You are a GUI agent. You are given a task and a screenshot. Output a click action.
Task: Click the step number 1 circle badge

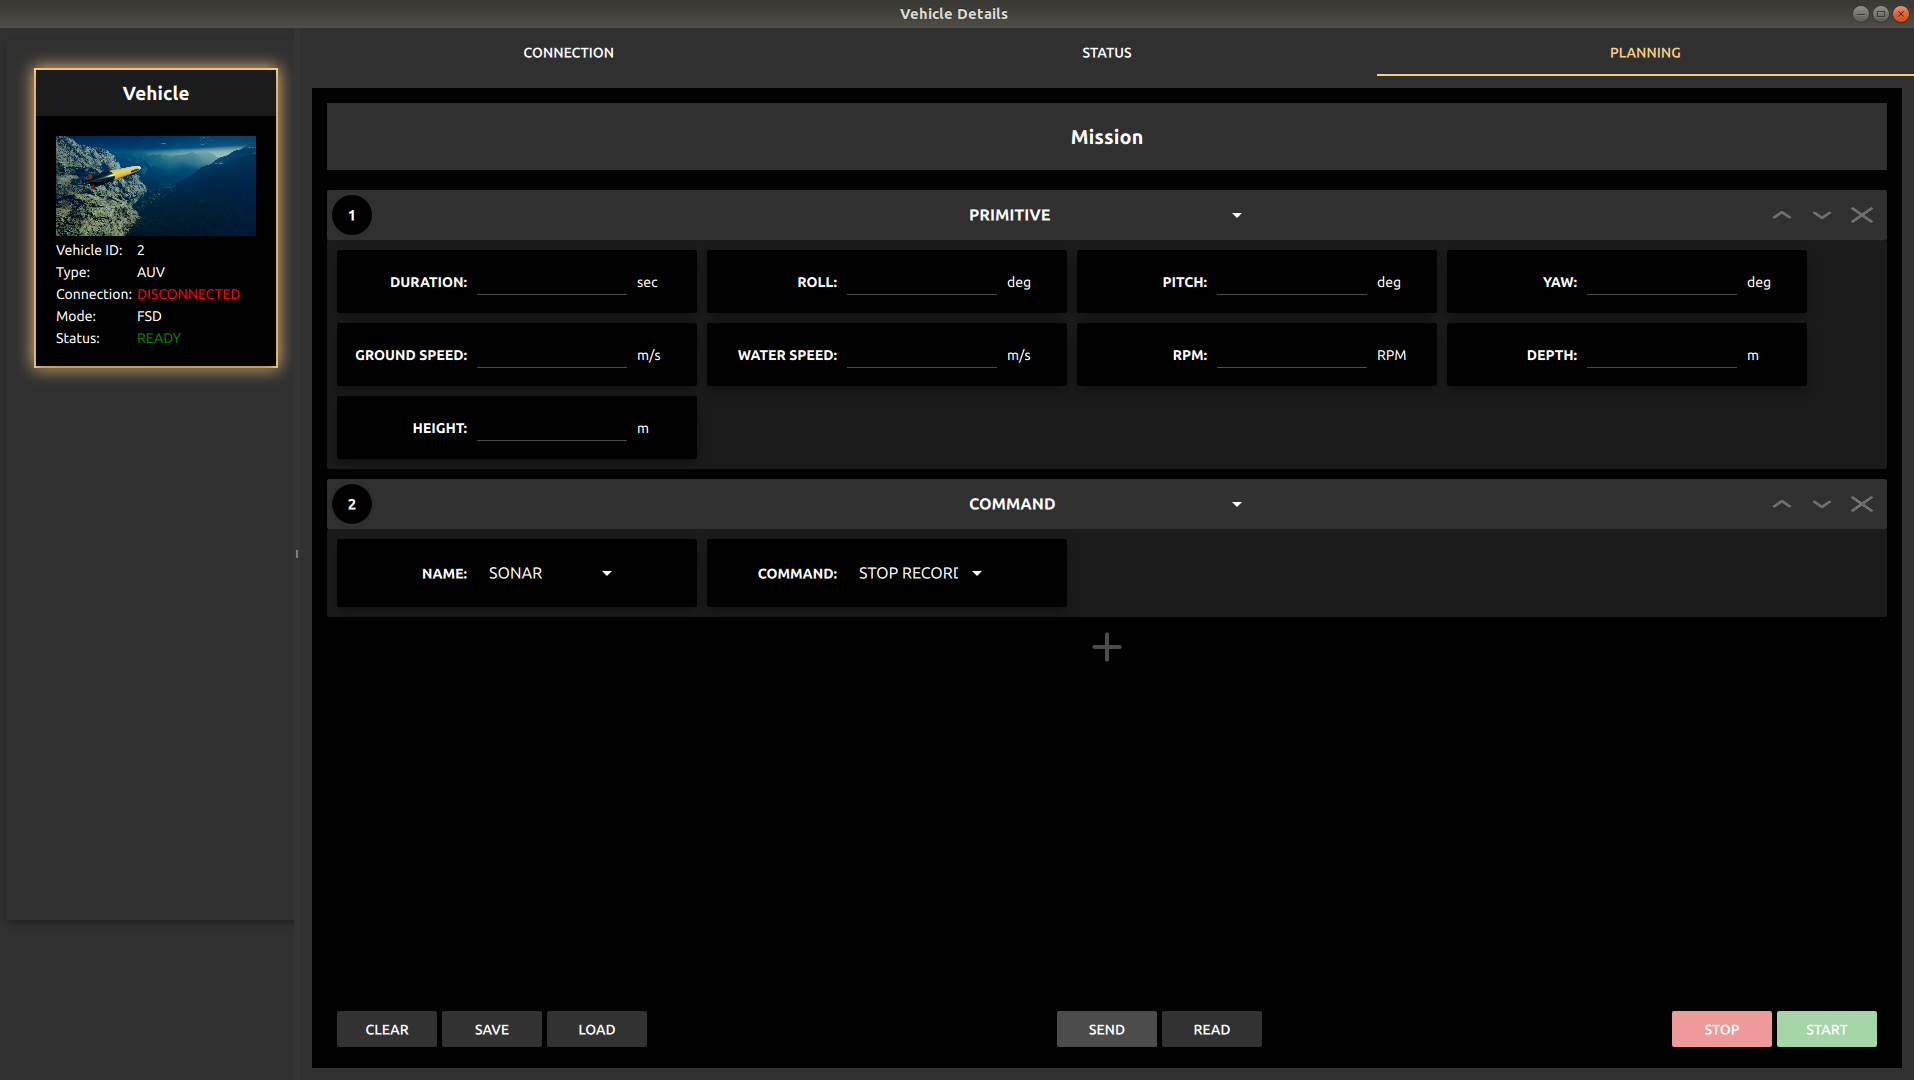pyautogui.click(x=352, y=215)
